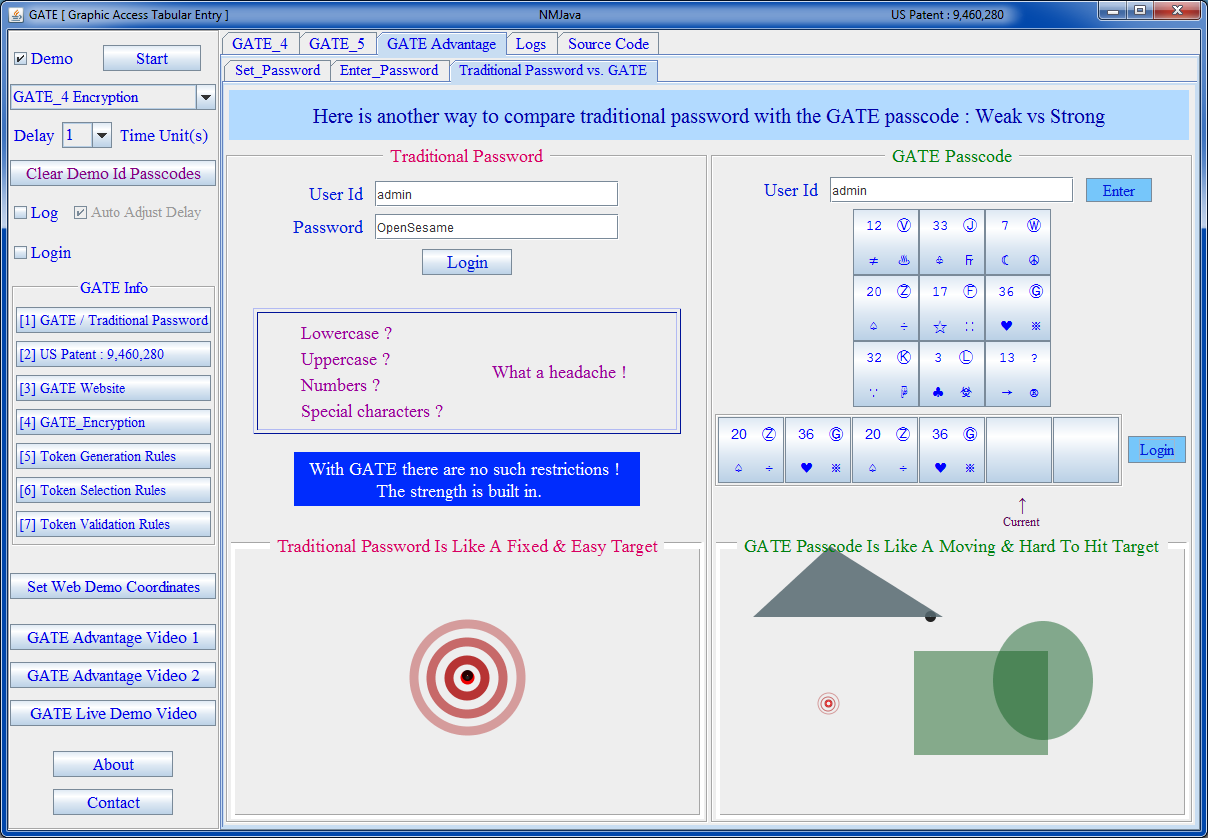
Task: Play GATE Advantage Video 2
Action: coord(113,675)
